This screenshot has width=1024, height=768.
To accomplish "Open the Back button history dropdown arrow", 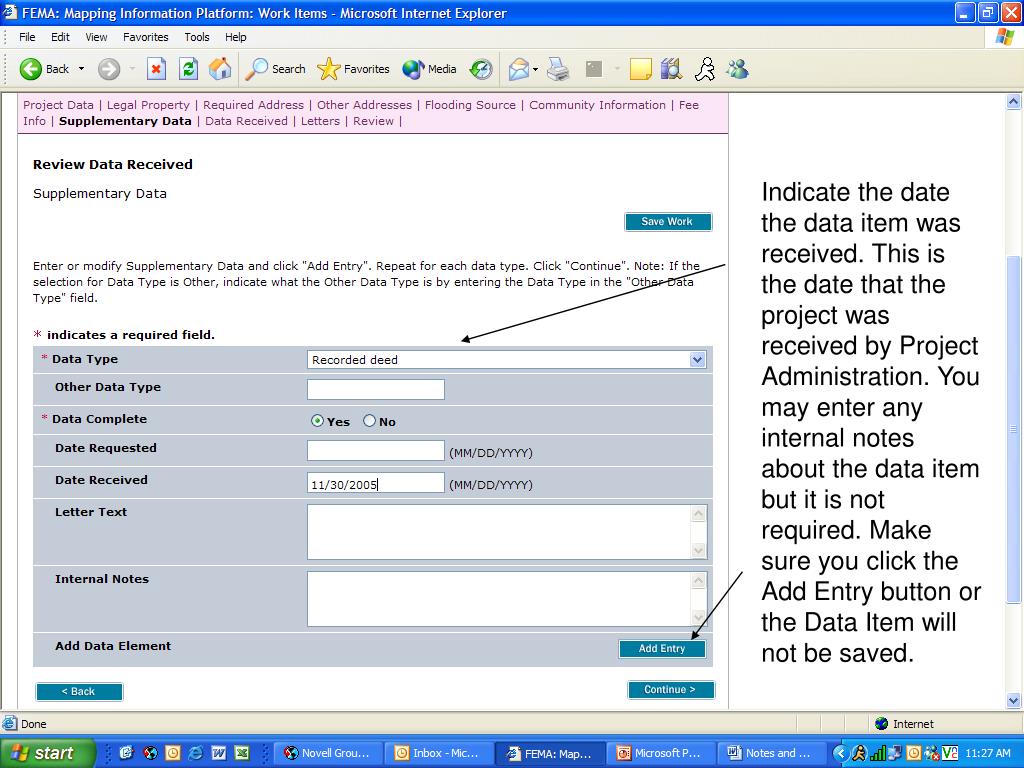I will (x=82, y=69).
